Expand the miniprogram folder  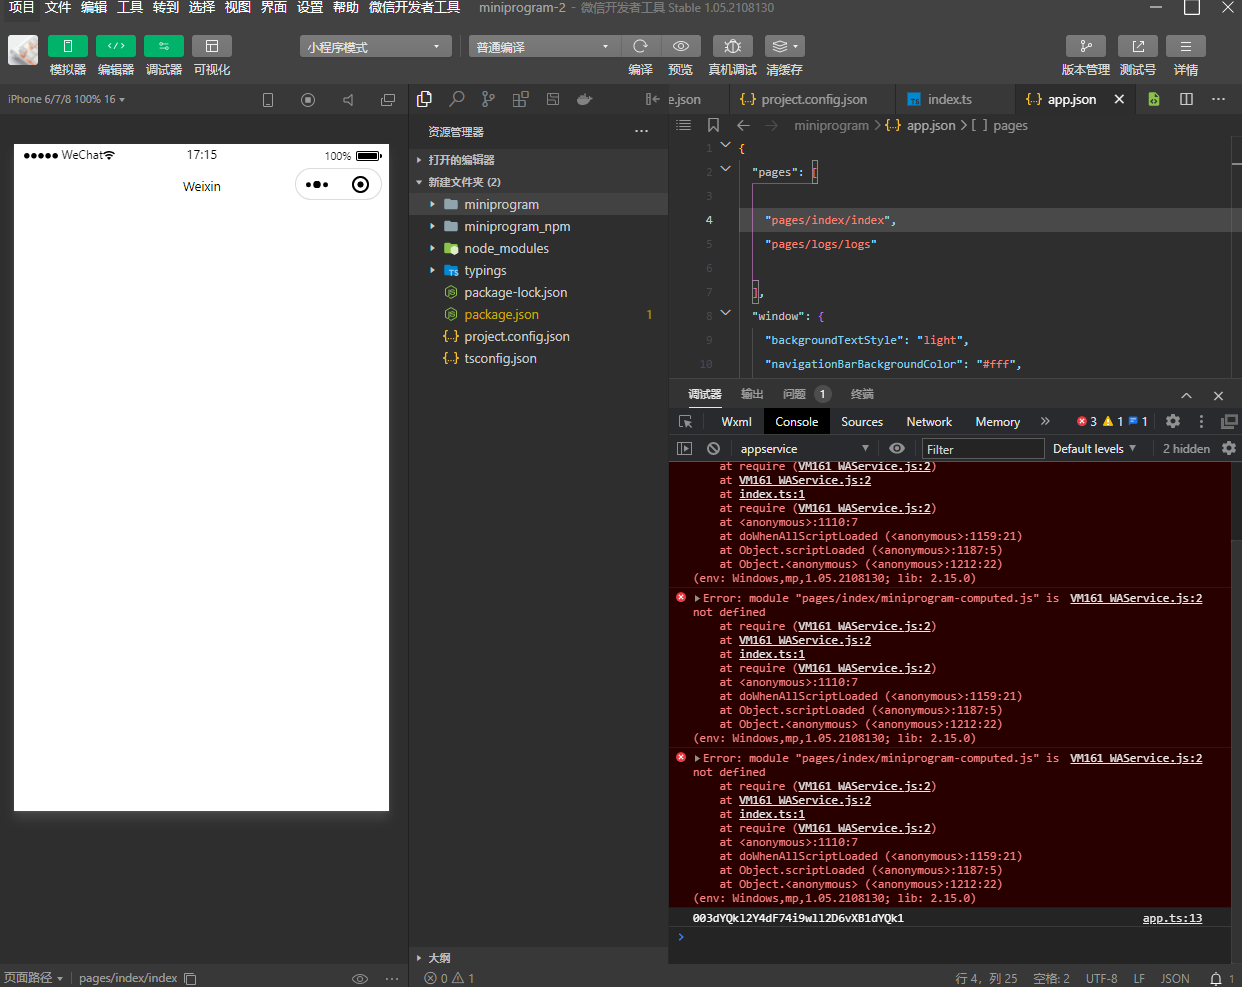point(538,204)
